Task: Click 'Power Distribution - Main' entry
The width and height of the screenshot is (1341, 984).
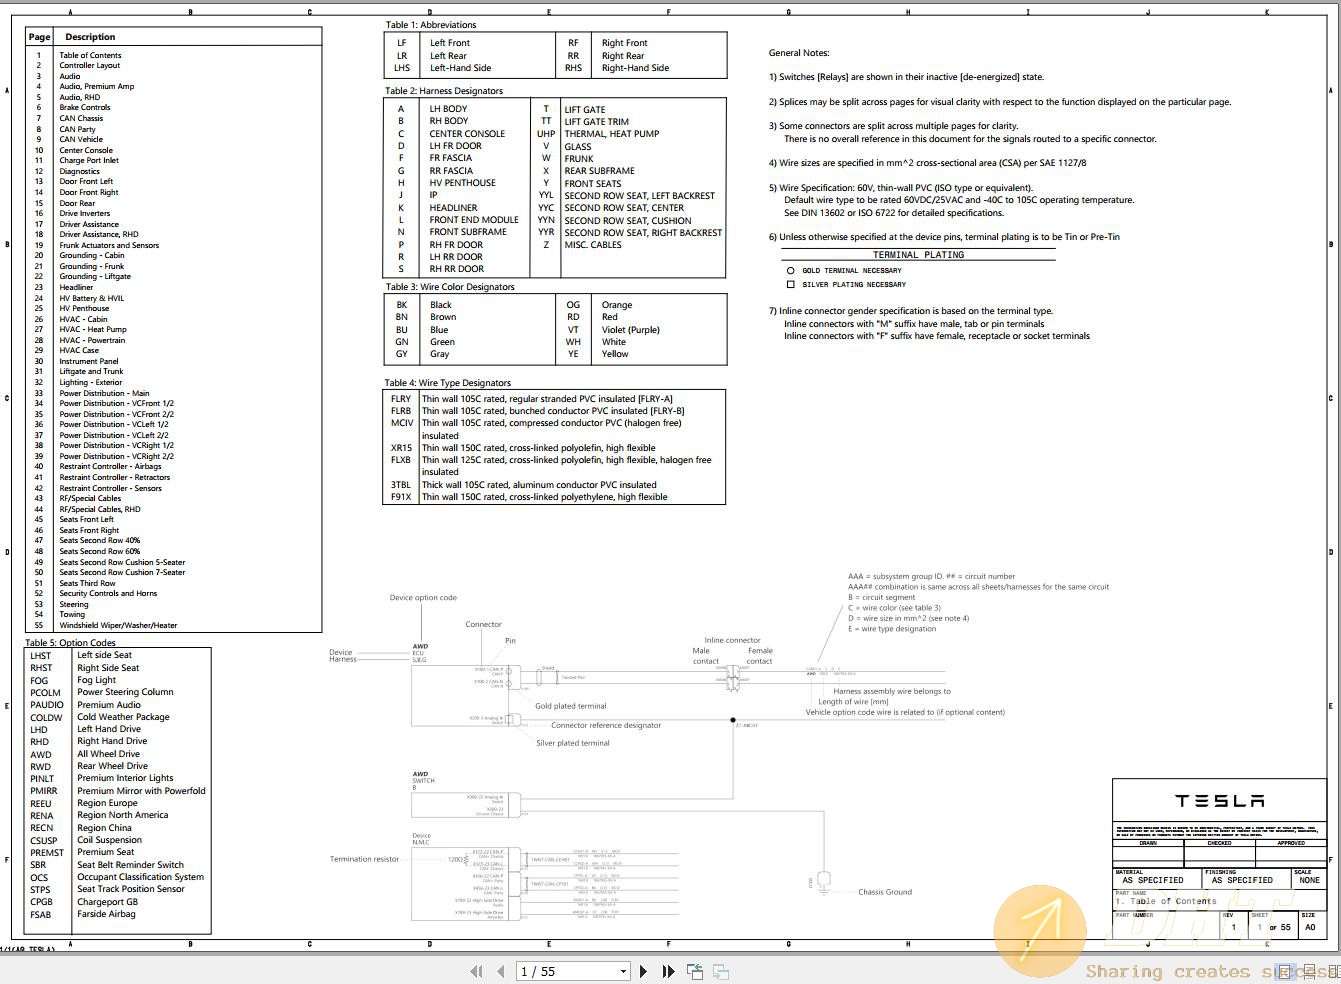Action: tap(104, 393)
